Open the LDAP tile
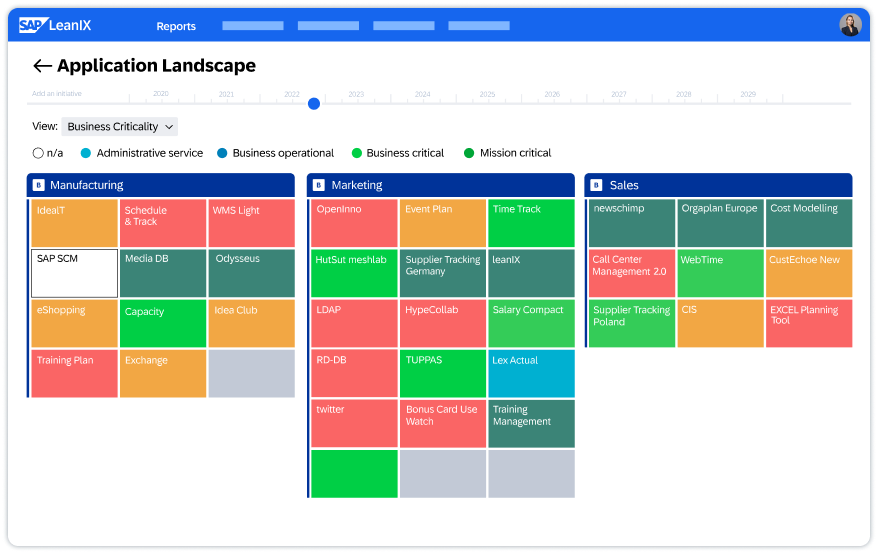This screenshot has width=876, height=552. 354,323
